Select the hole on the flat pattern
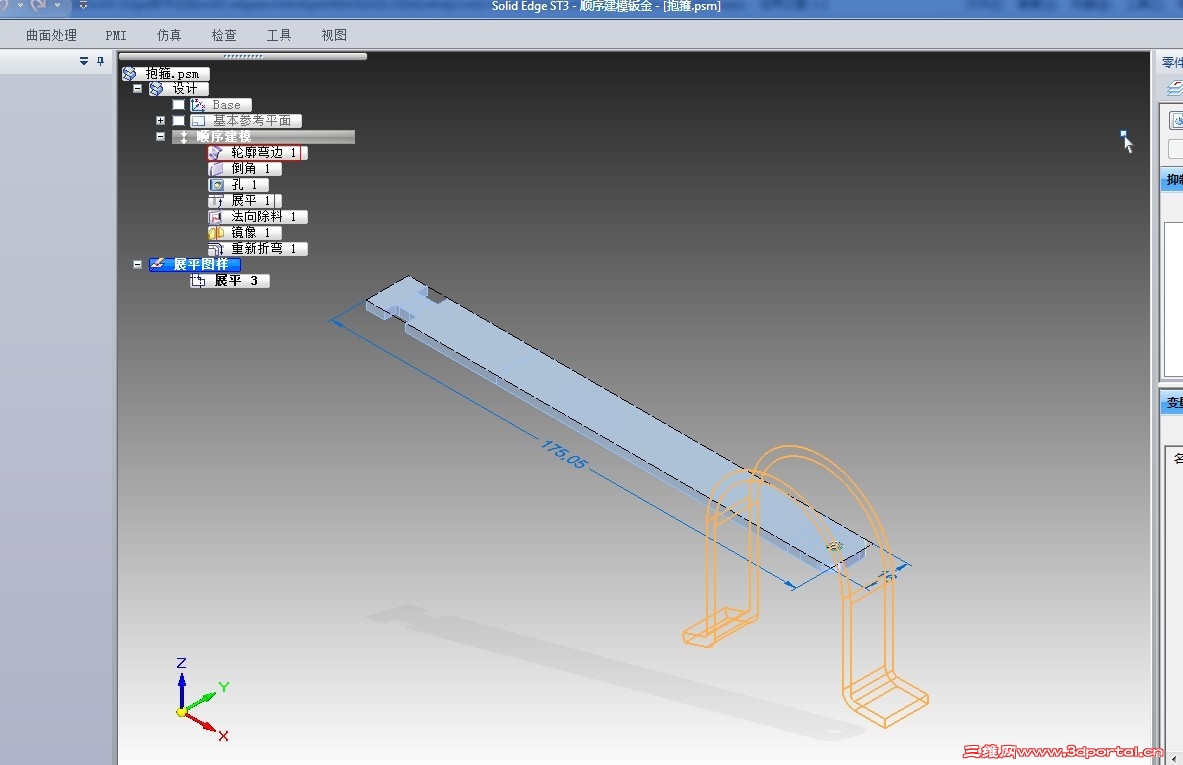1183x765 pixels. pos(834,546)
